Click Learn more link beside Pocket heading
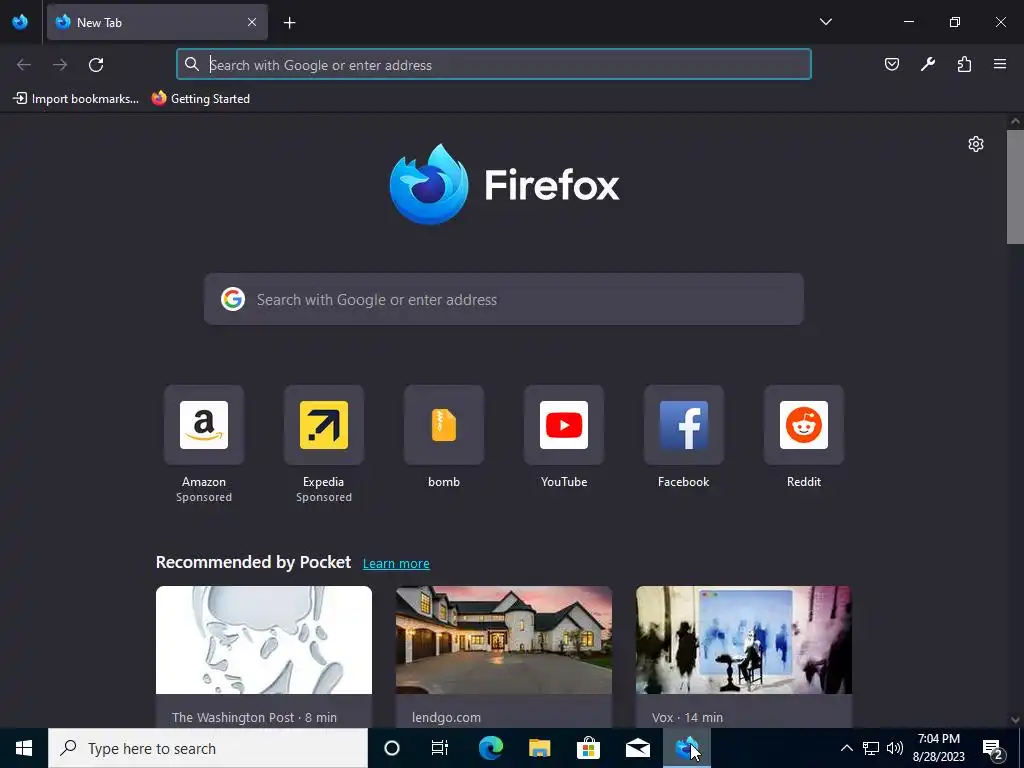1024x768 pixels. click(x=396, y=564)
